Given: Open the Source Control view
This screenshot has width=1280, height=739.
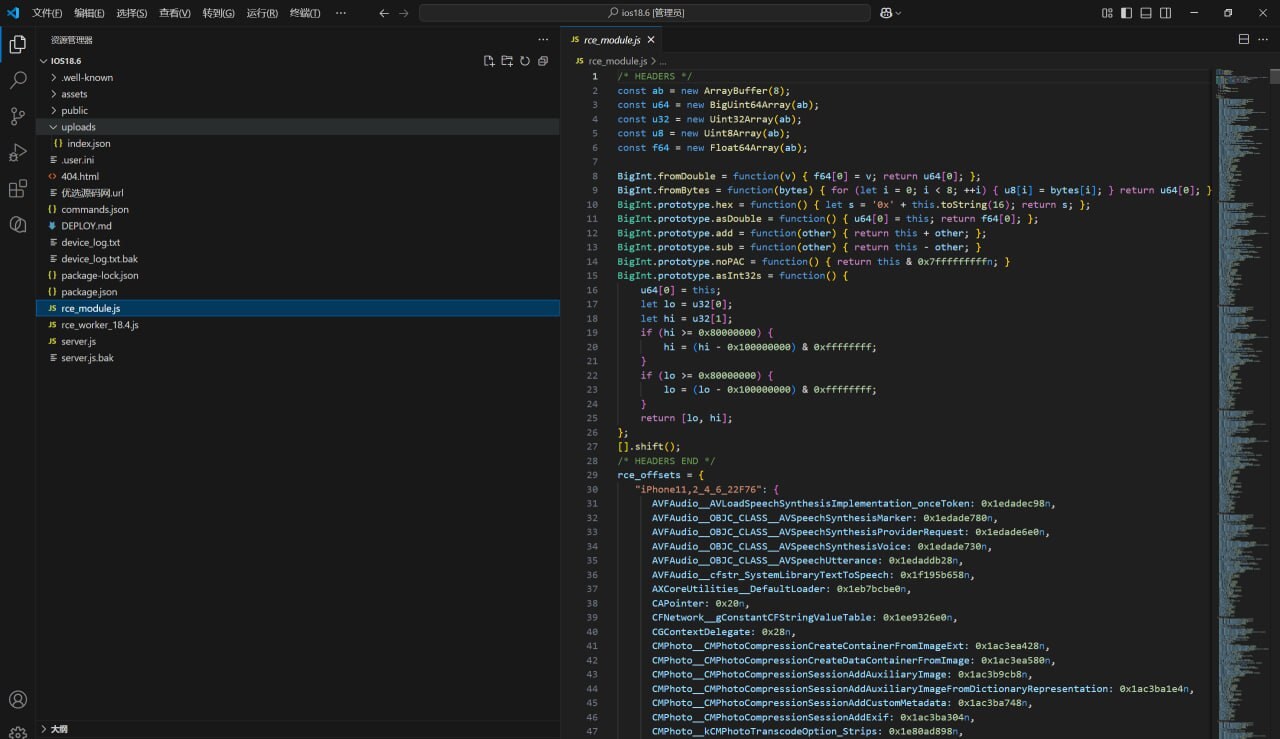Looking at the screenshot, I should point(17,116).
